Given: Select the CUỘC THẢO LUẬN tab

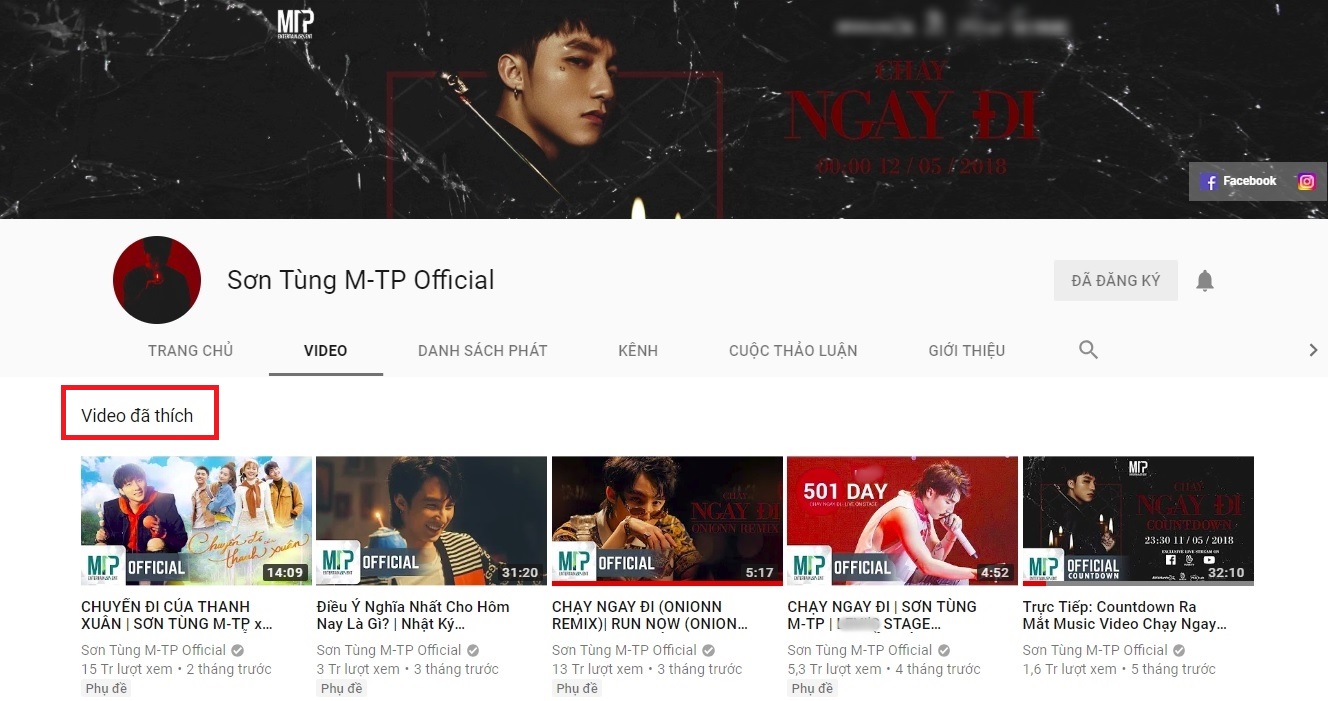Looking at the screenshot, I should (793, 351).
